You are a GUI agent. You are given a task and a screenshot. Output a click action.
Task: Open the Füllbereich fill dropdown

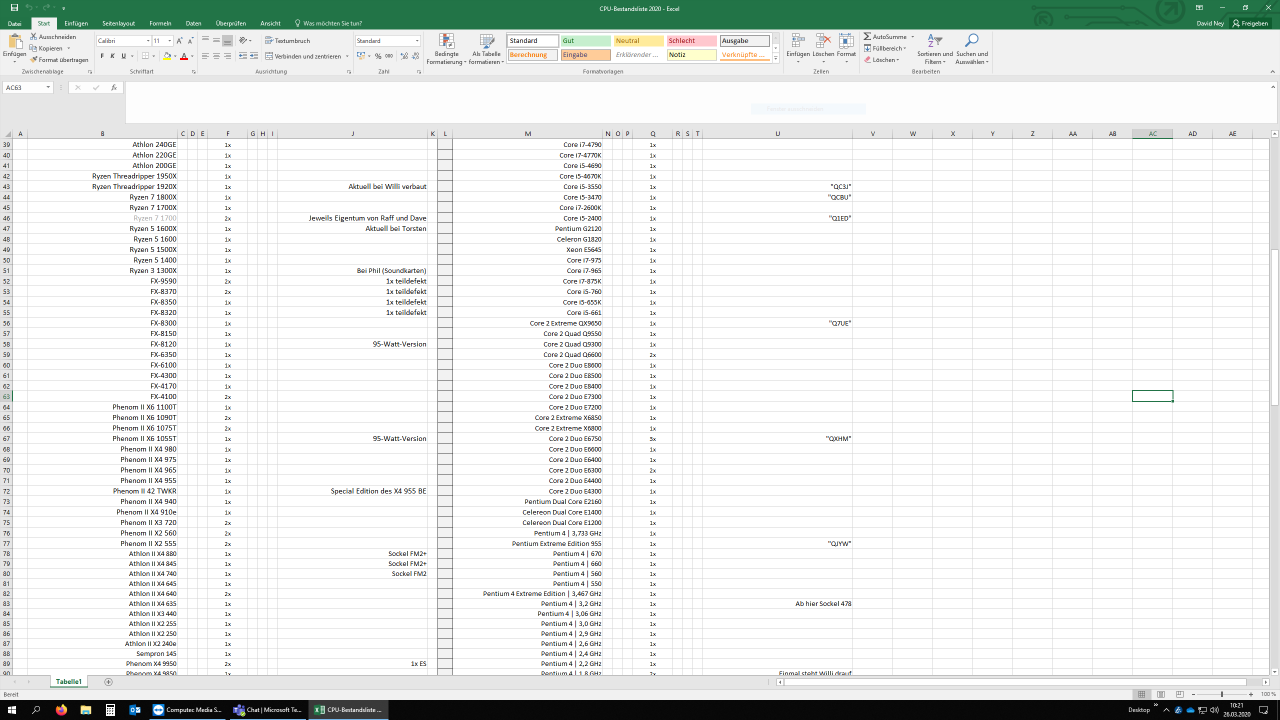click(886, 48)
